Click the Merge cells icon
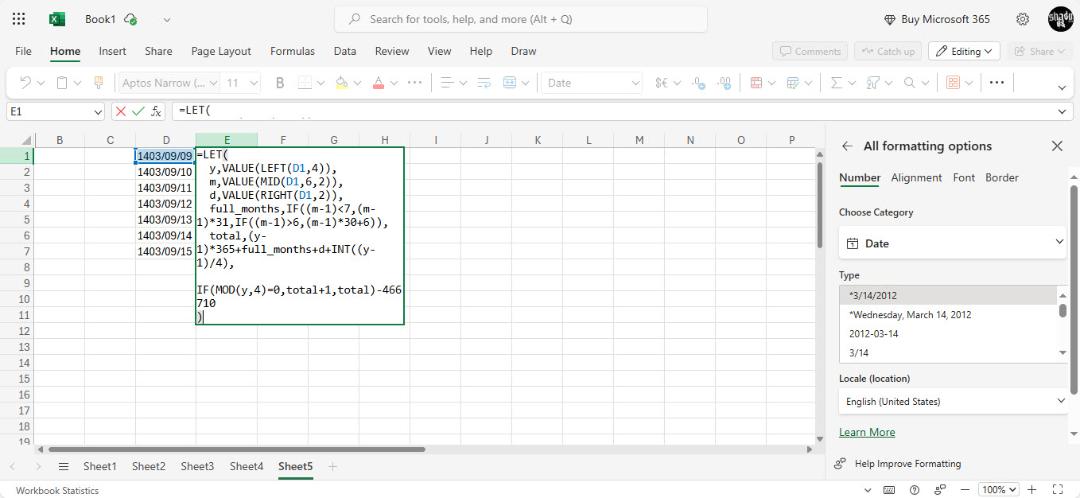This screenshot has height=498, width=1080. [x=510, y=83]
